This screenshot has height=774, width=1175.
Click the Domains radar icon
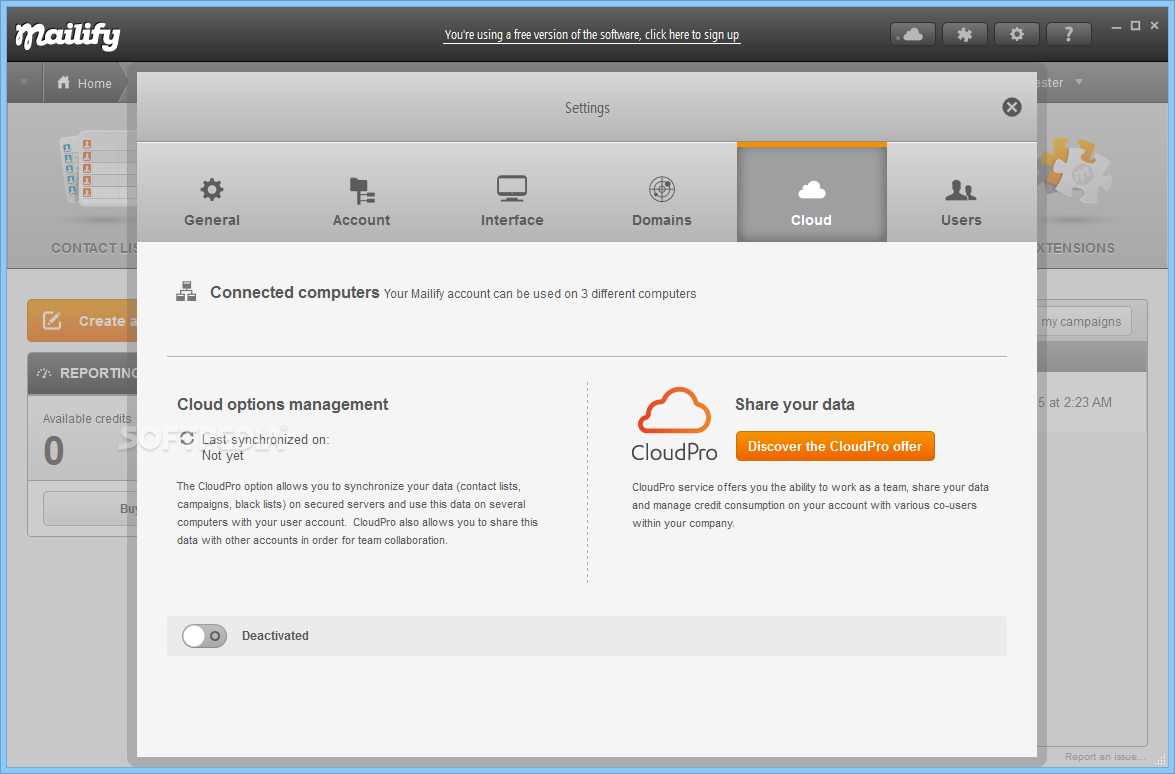(x=662, y=189)
